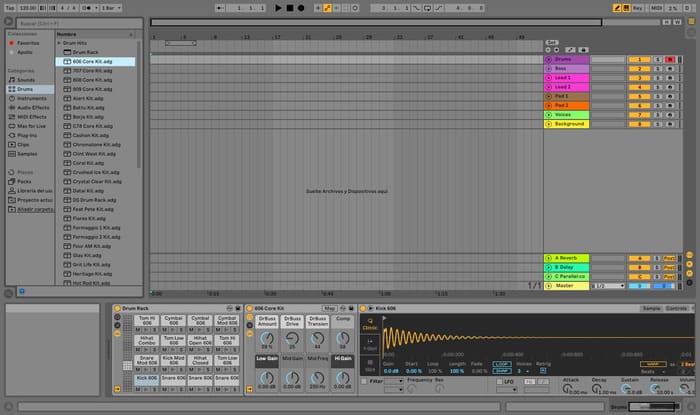Enable the Punch-In switch

416,8
